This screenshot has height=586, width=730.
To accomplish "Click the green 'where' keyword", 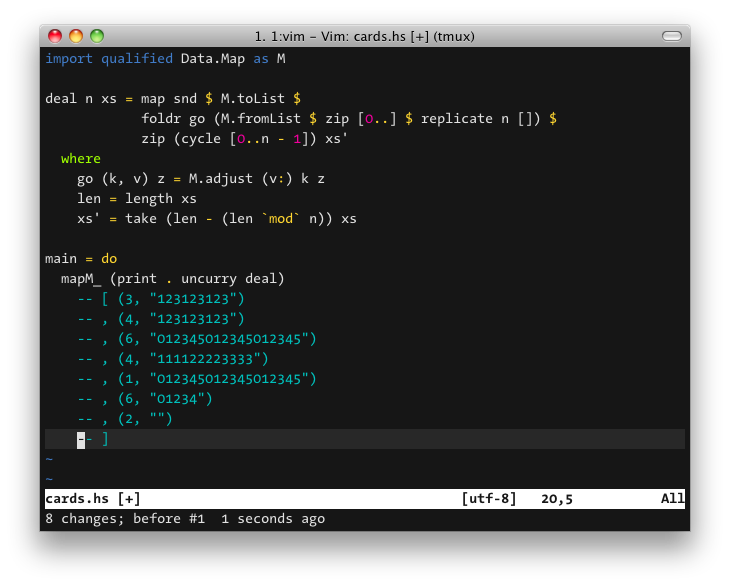I will pos(81,159).
